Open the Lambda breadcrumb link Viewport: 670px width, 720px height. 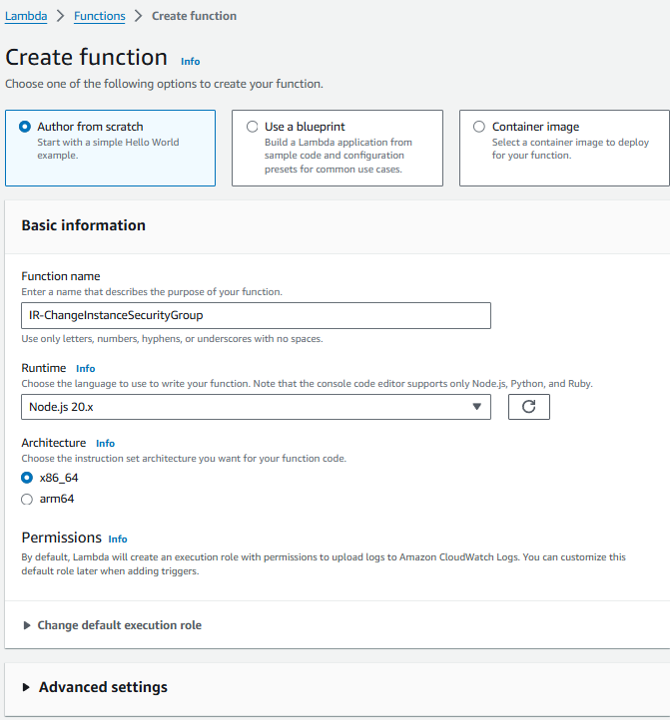(x=26, y=16)
